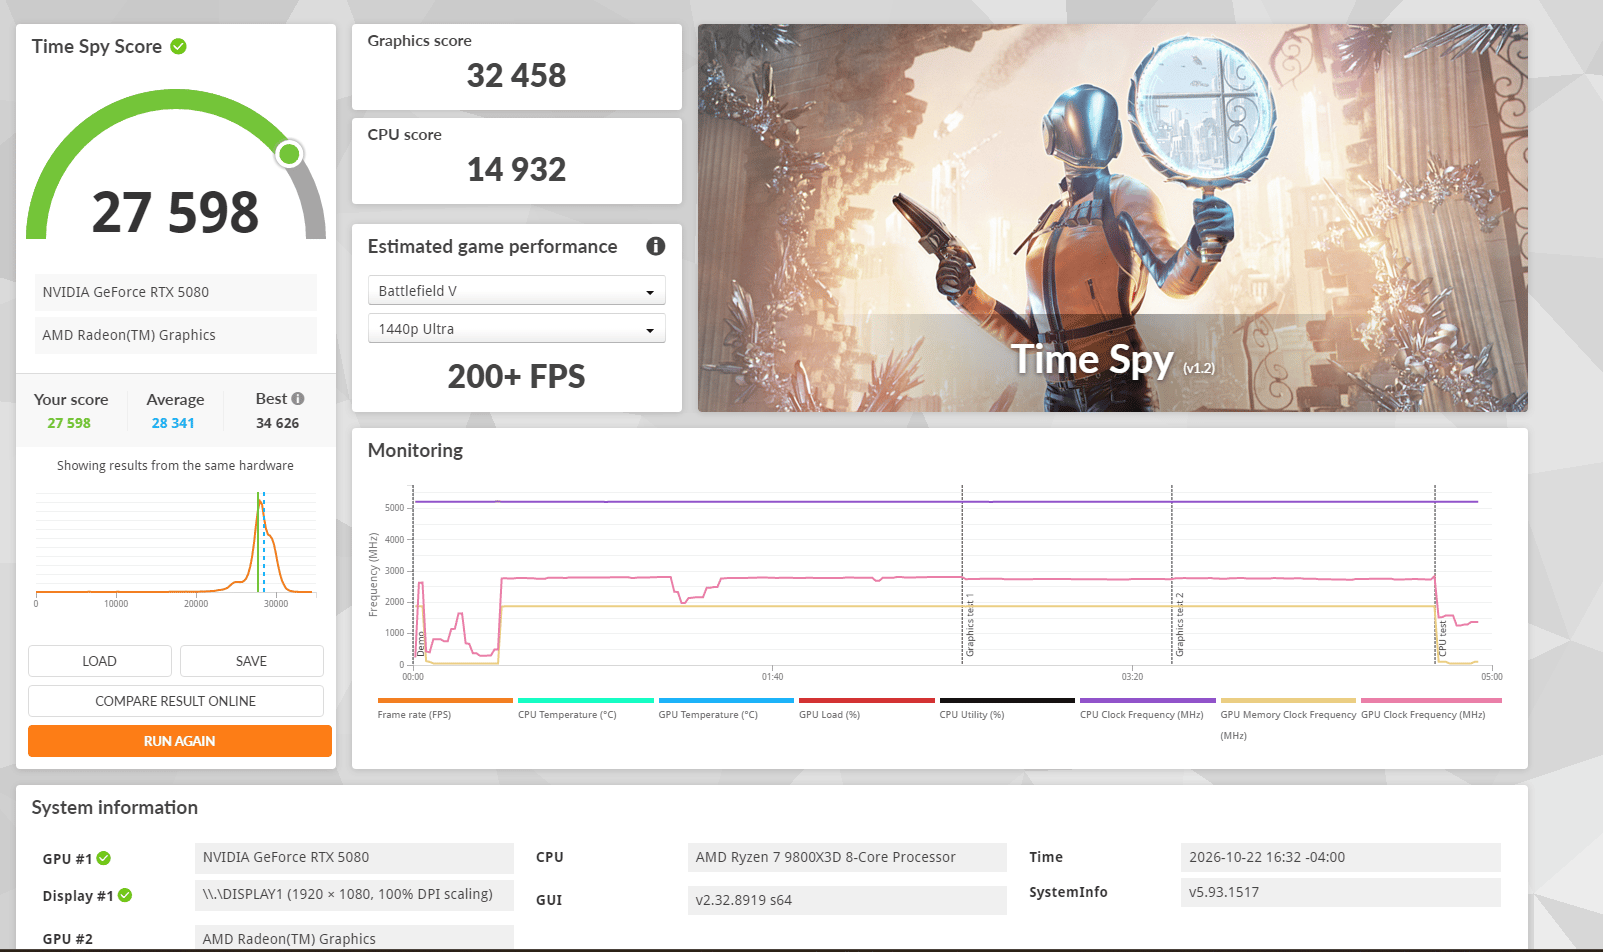
Task: Click NVIDIA GeForce RTX 5080 under the score gauge
Action: 176,292
